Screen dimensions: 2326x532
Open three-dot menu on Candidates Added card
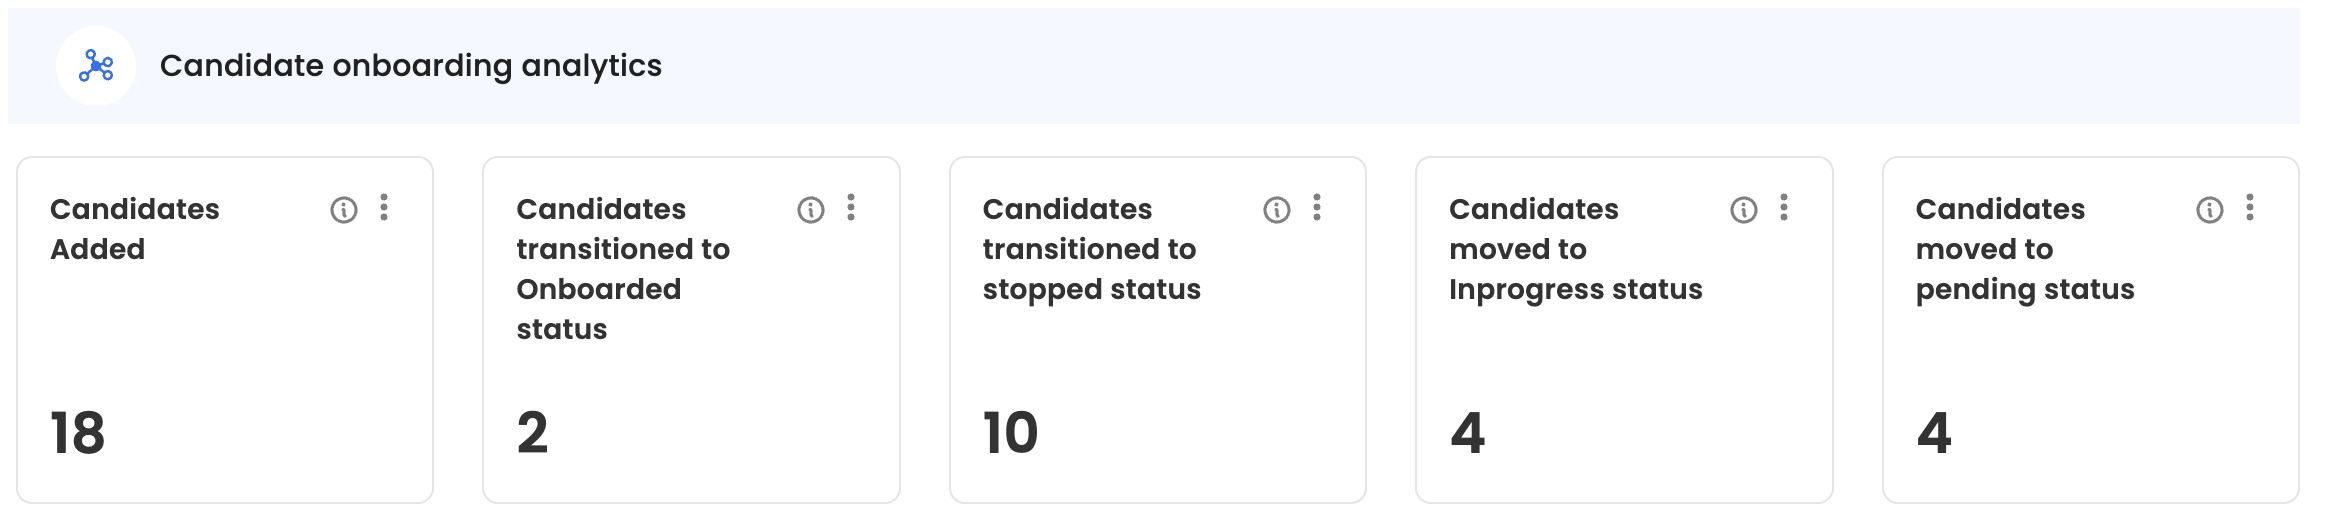point(384,208)
